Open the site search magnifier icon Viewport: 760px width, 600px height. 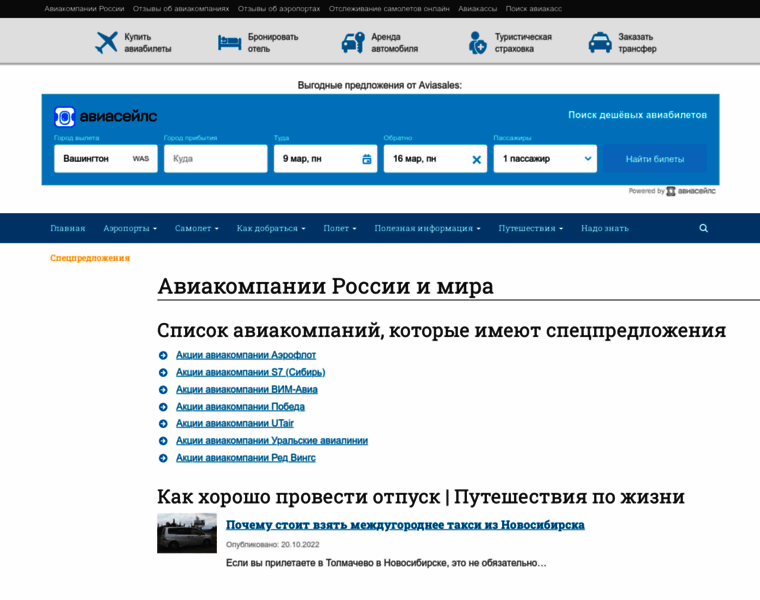tap(703, 228)
